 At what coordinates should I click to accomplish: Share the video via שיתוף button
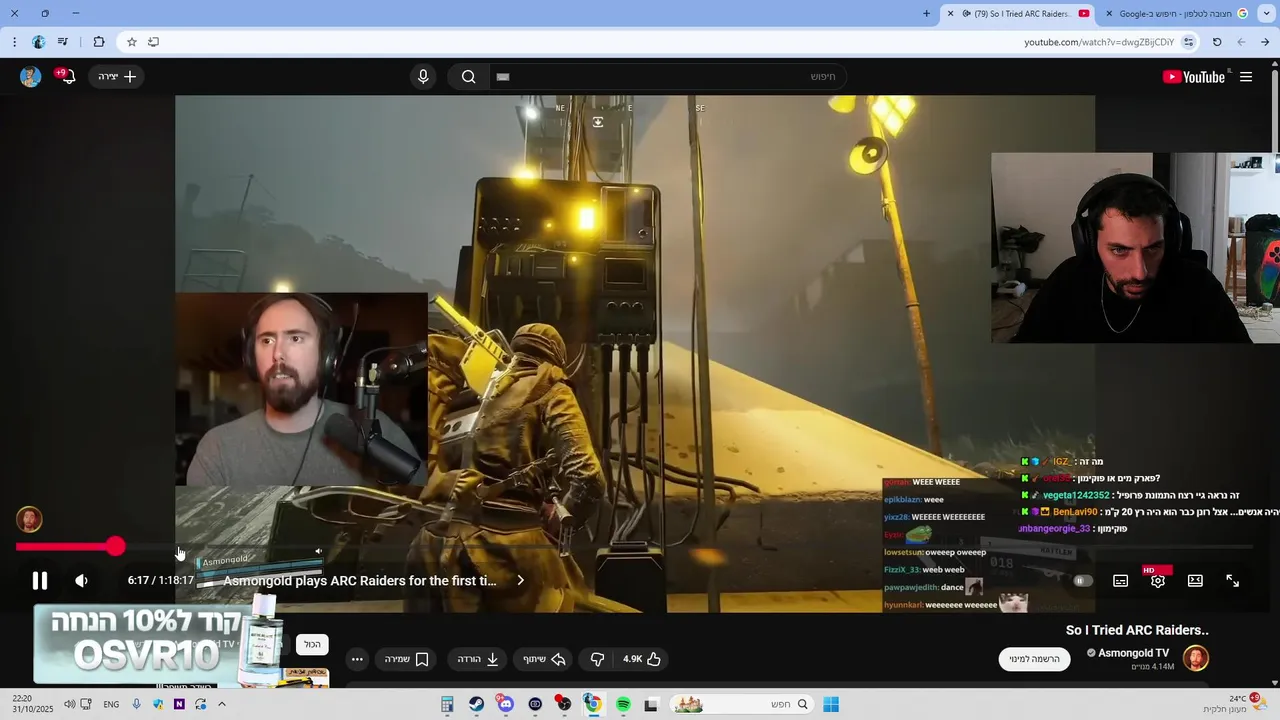[x=545, y=659]
